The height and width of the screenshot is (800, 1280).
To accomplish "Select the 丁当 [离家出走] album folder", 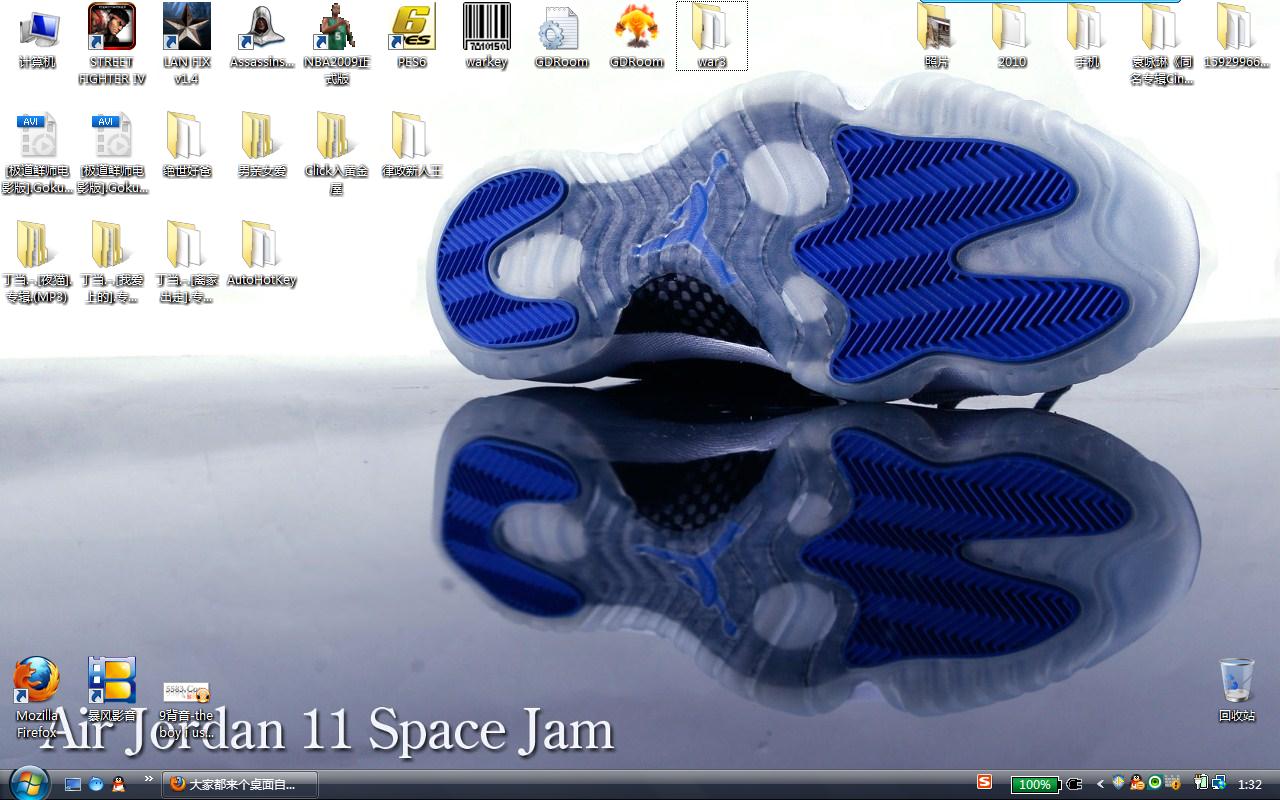I will coord(187,262).
